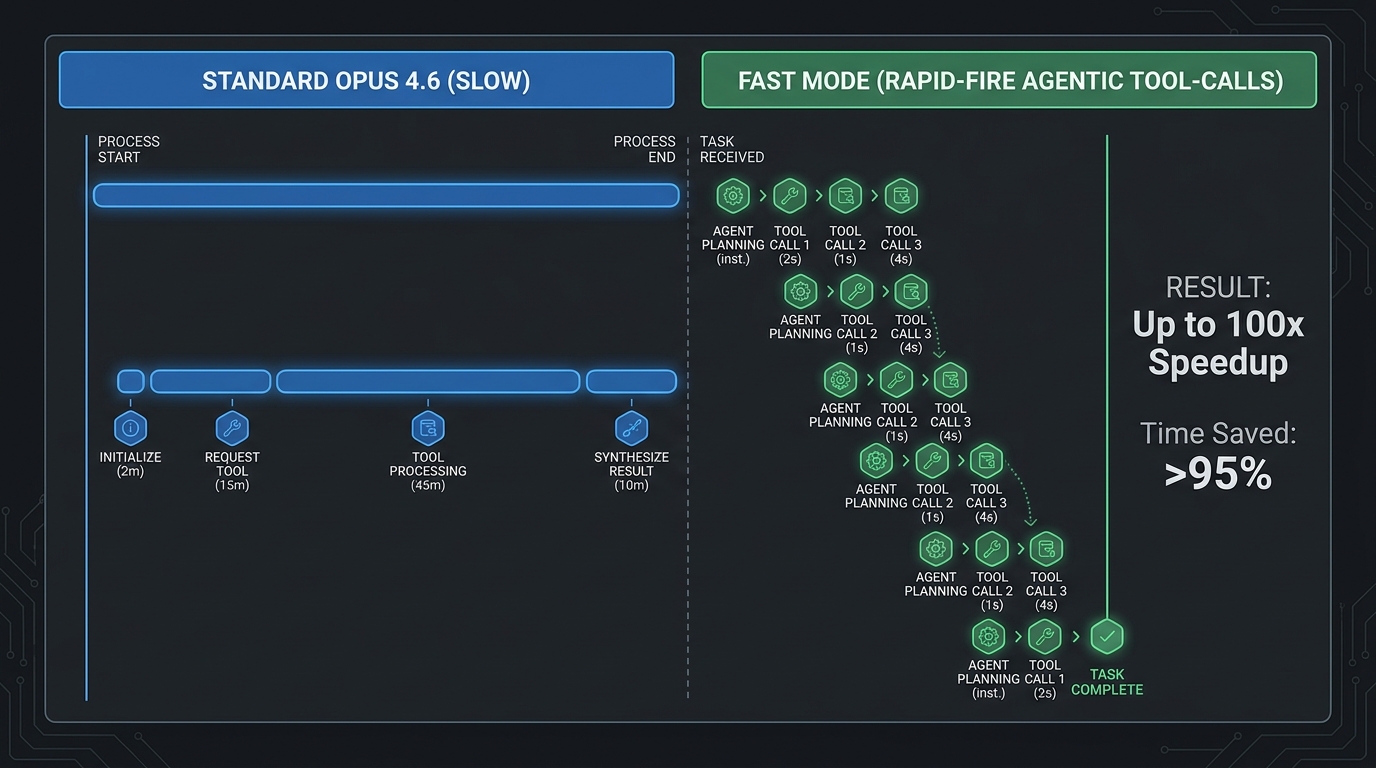1376x768 pixels.
Task: Select the Initialize gear icon on the slow timeline
Action: tap(130, 427)
